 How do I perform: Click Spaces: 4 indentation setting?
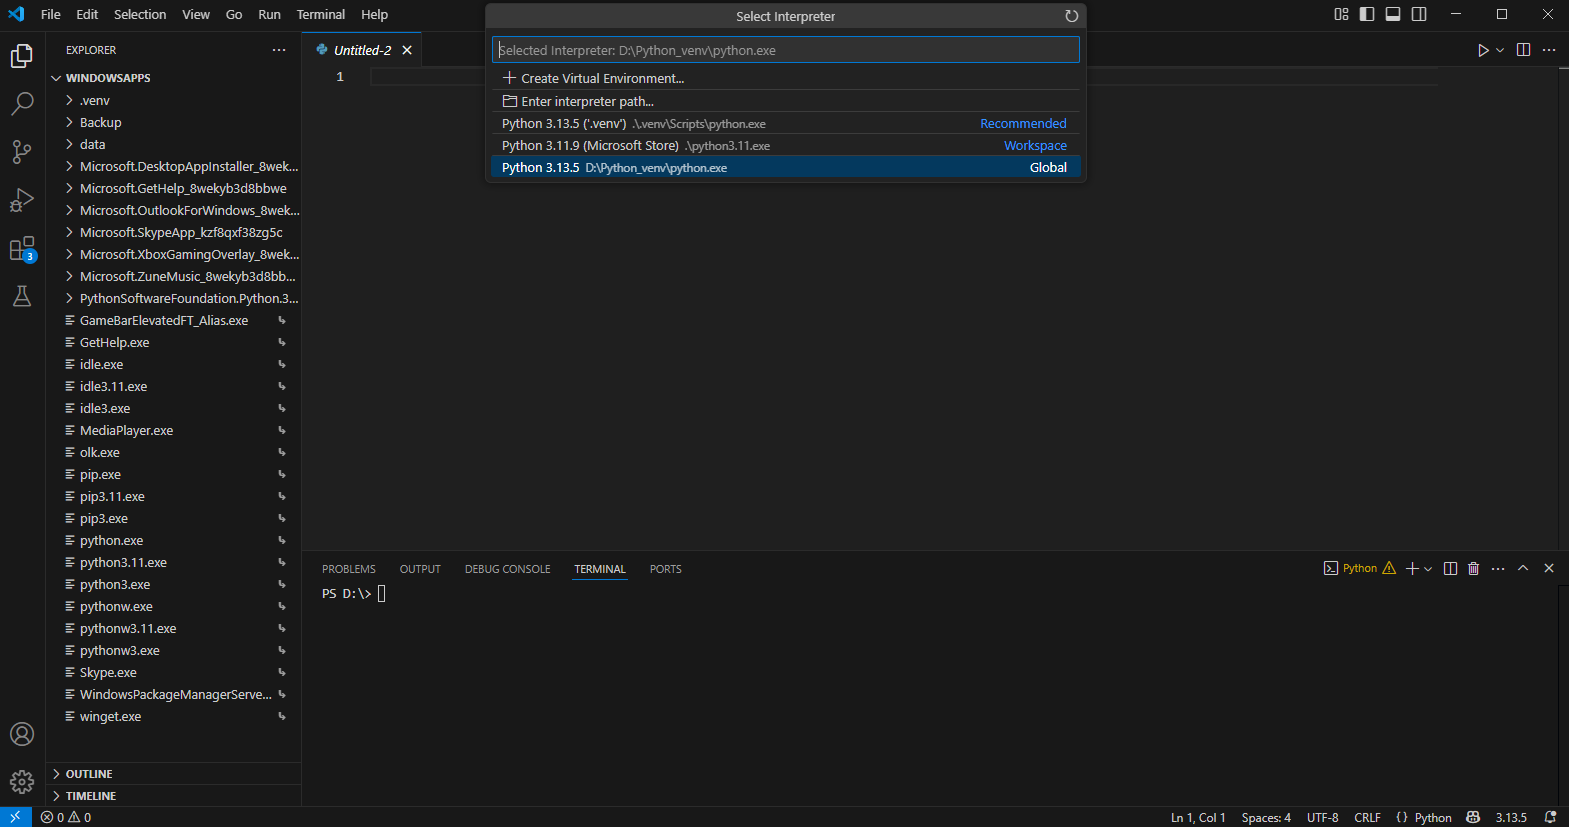point(1266,817)
